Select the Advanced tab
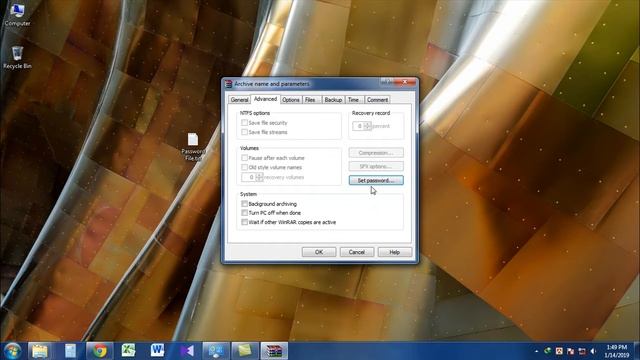The width and height of the screenshot is (640, 360). [265, 99]
